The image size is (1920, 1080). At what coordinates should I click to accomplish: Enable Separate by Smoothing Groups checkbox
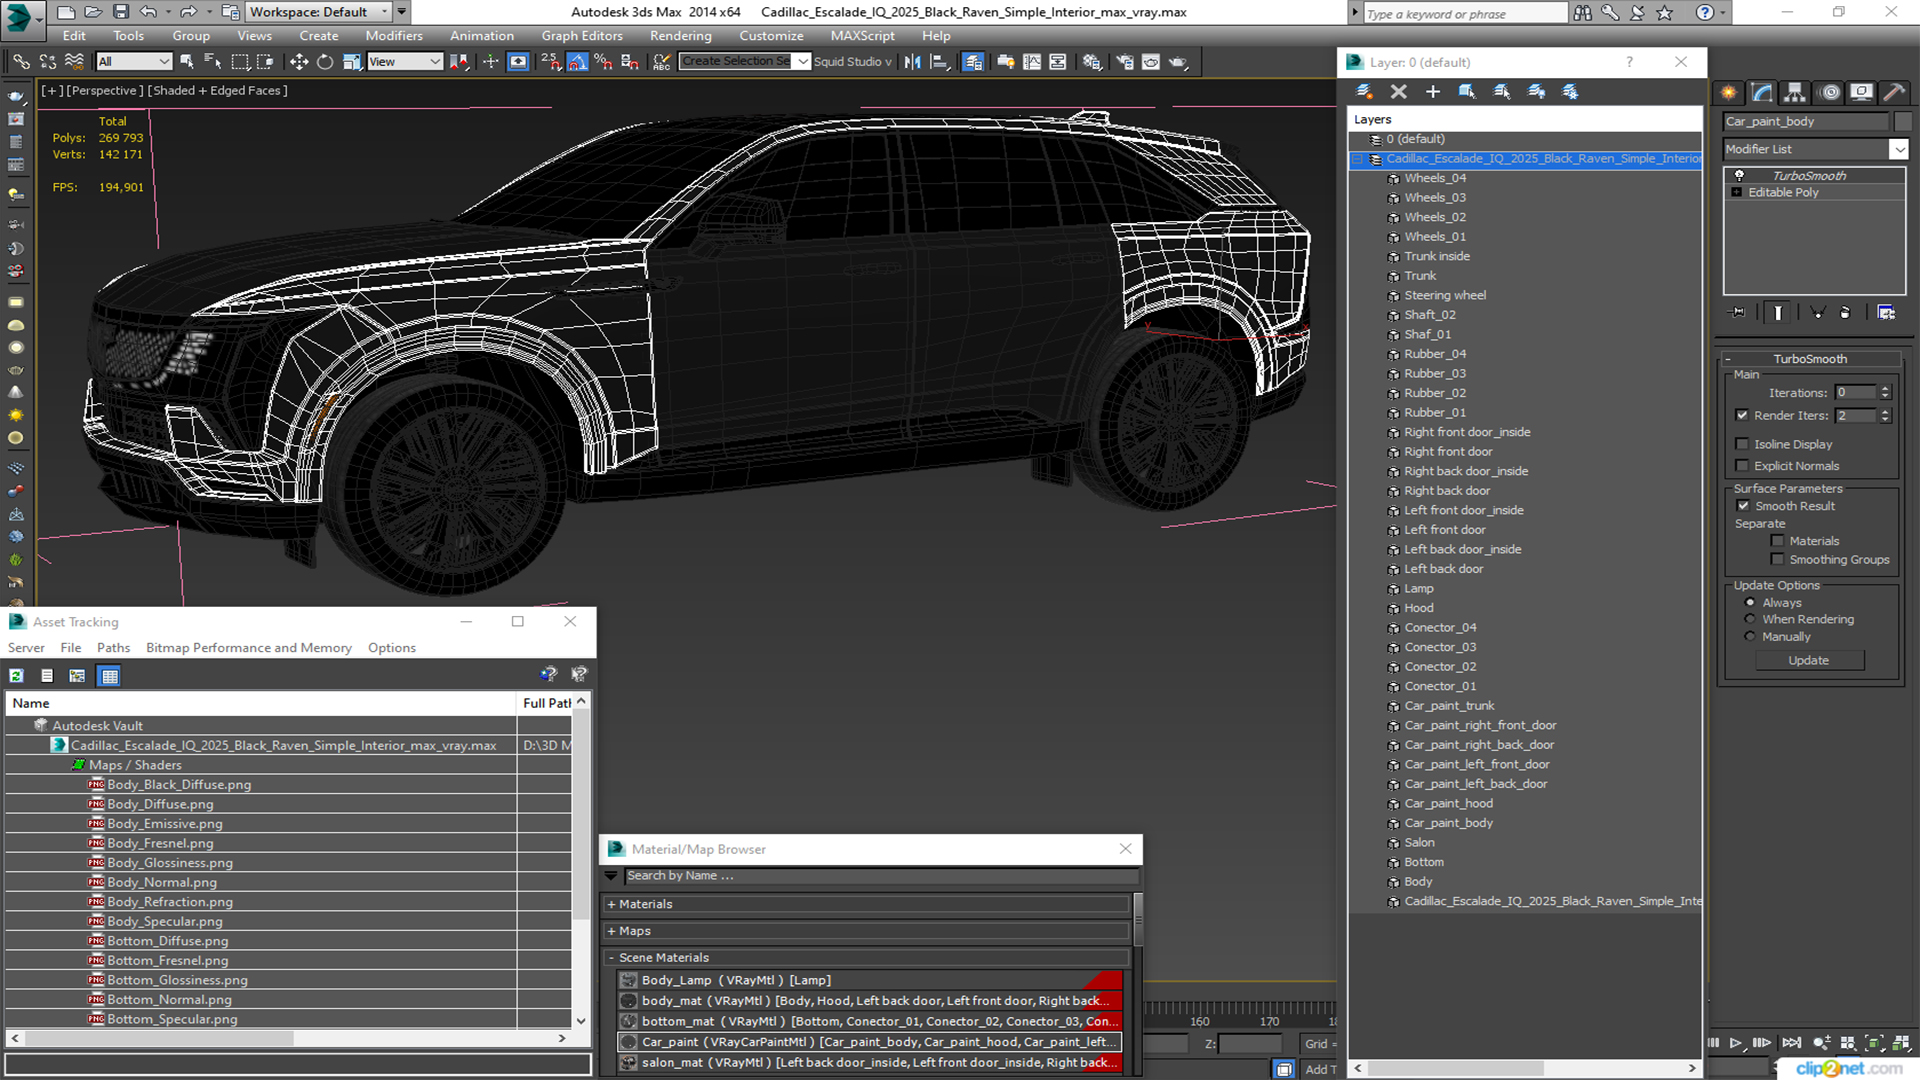coord(1777,560)
